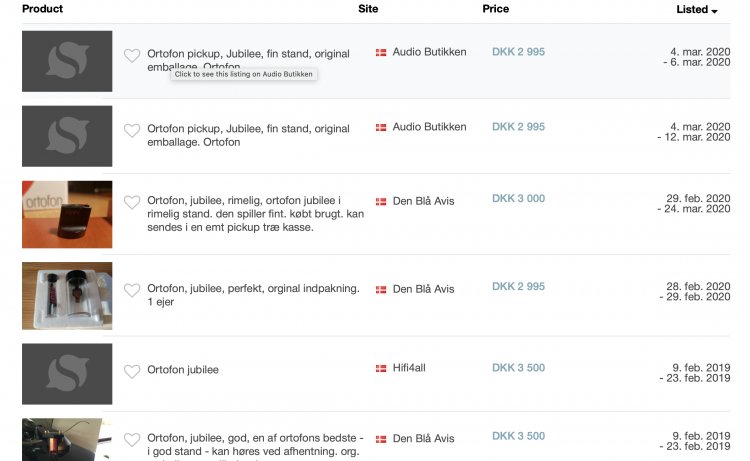750x461 pixels.
Task: Open orange Ortofon box photo thumbnail
Action: [67, 214]
